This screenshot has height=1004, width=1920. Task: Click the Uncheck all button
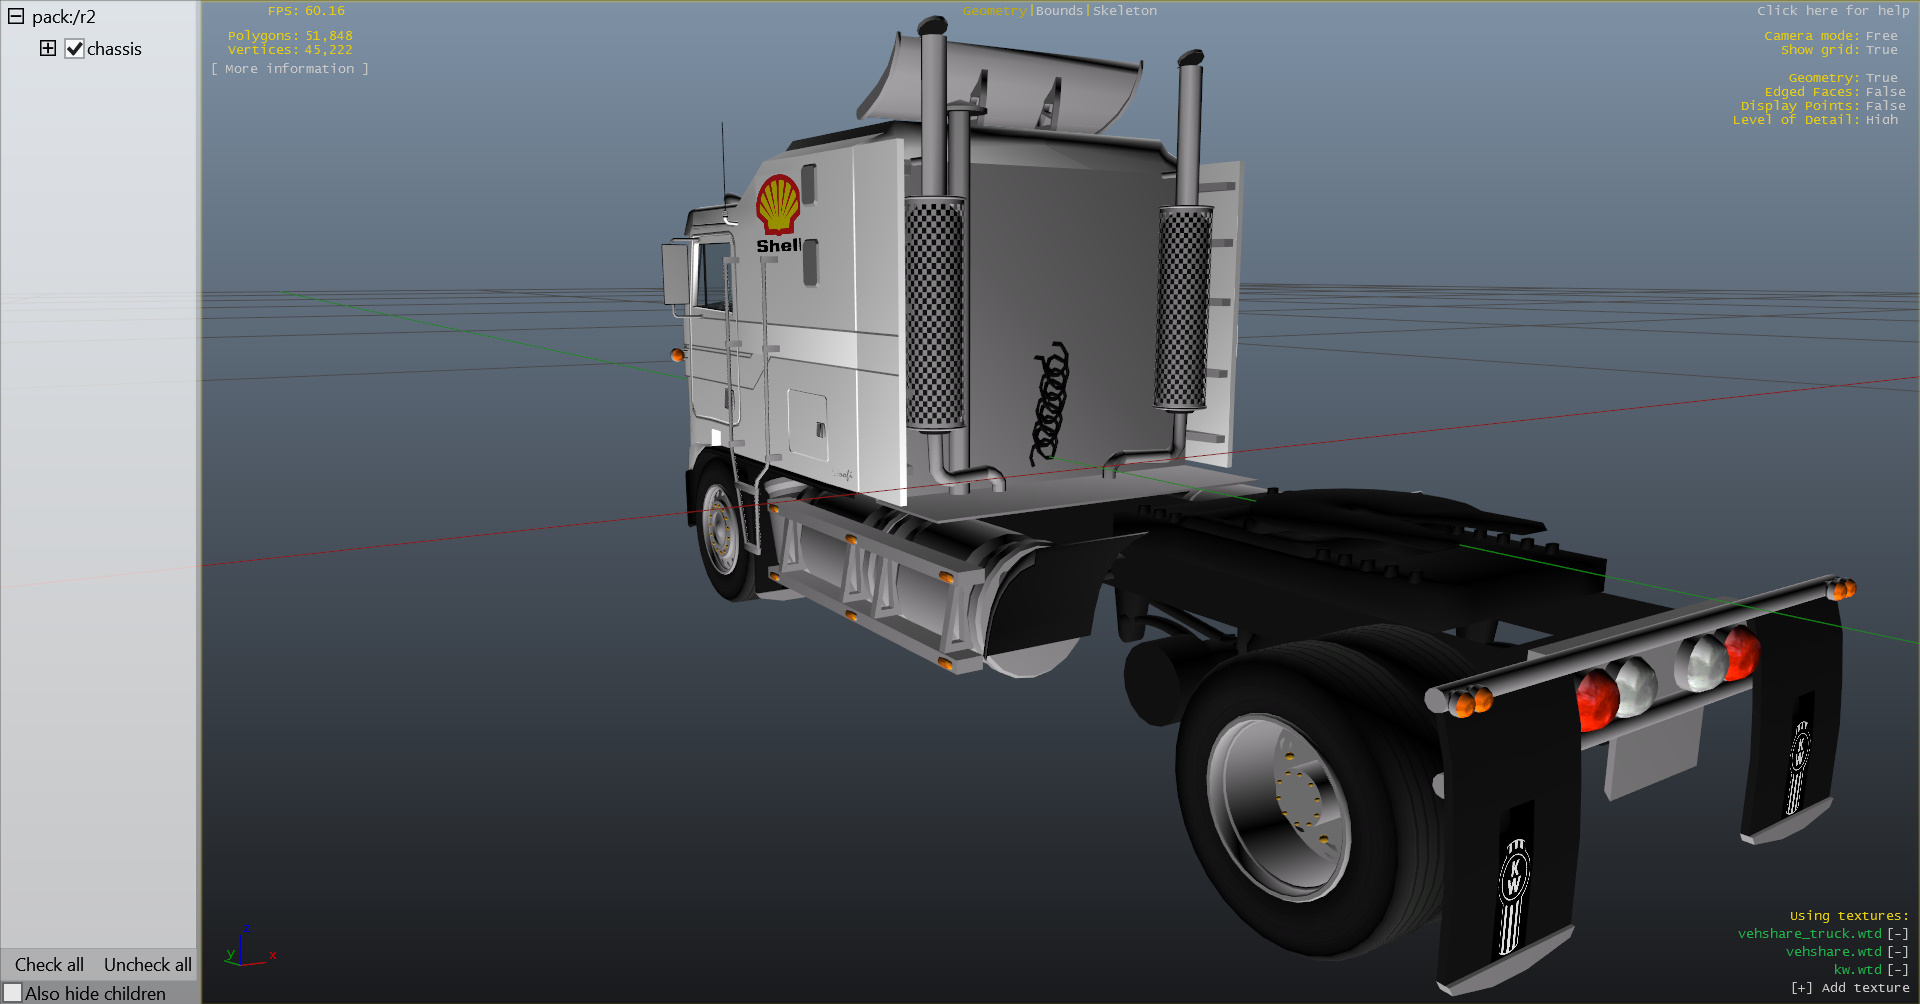148,964
